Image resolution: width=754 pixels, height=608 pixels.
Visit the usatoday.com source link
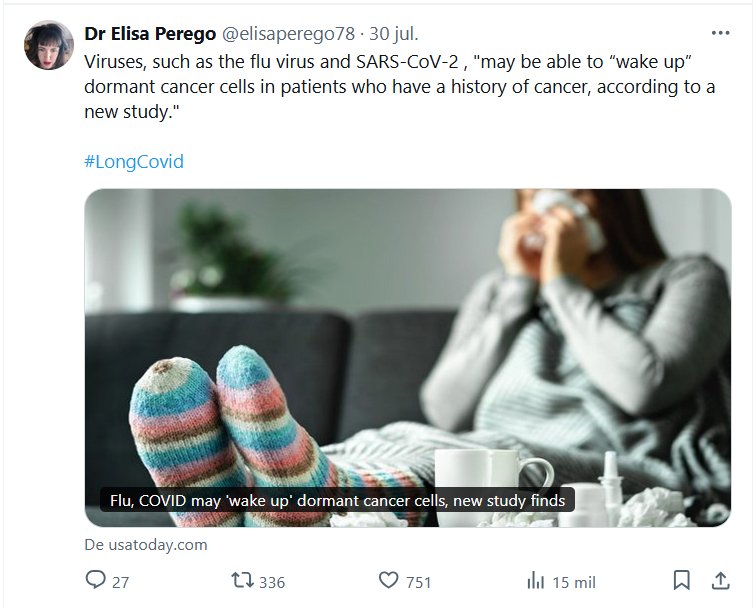[146, 545]
